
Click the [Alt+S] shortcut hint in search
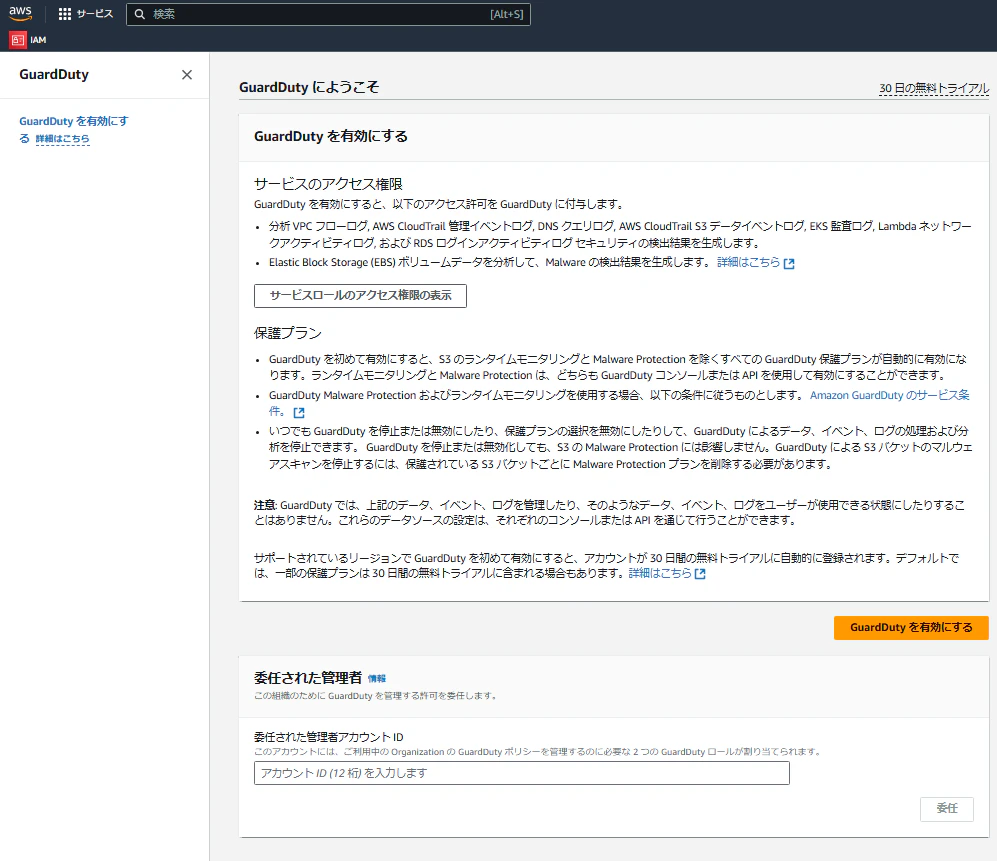(x=507, y=14)
